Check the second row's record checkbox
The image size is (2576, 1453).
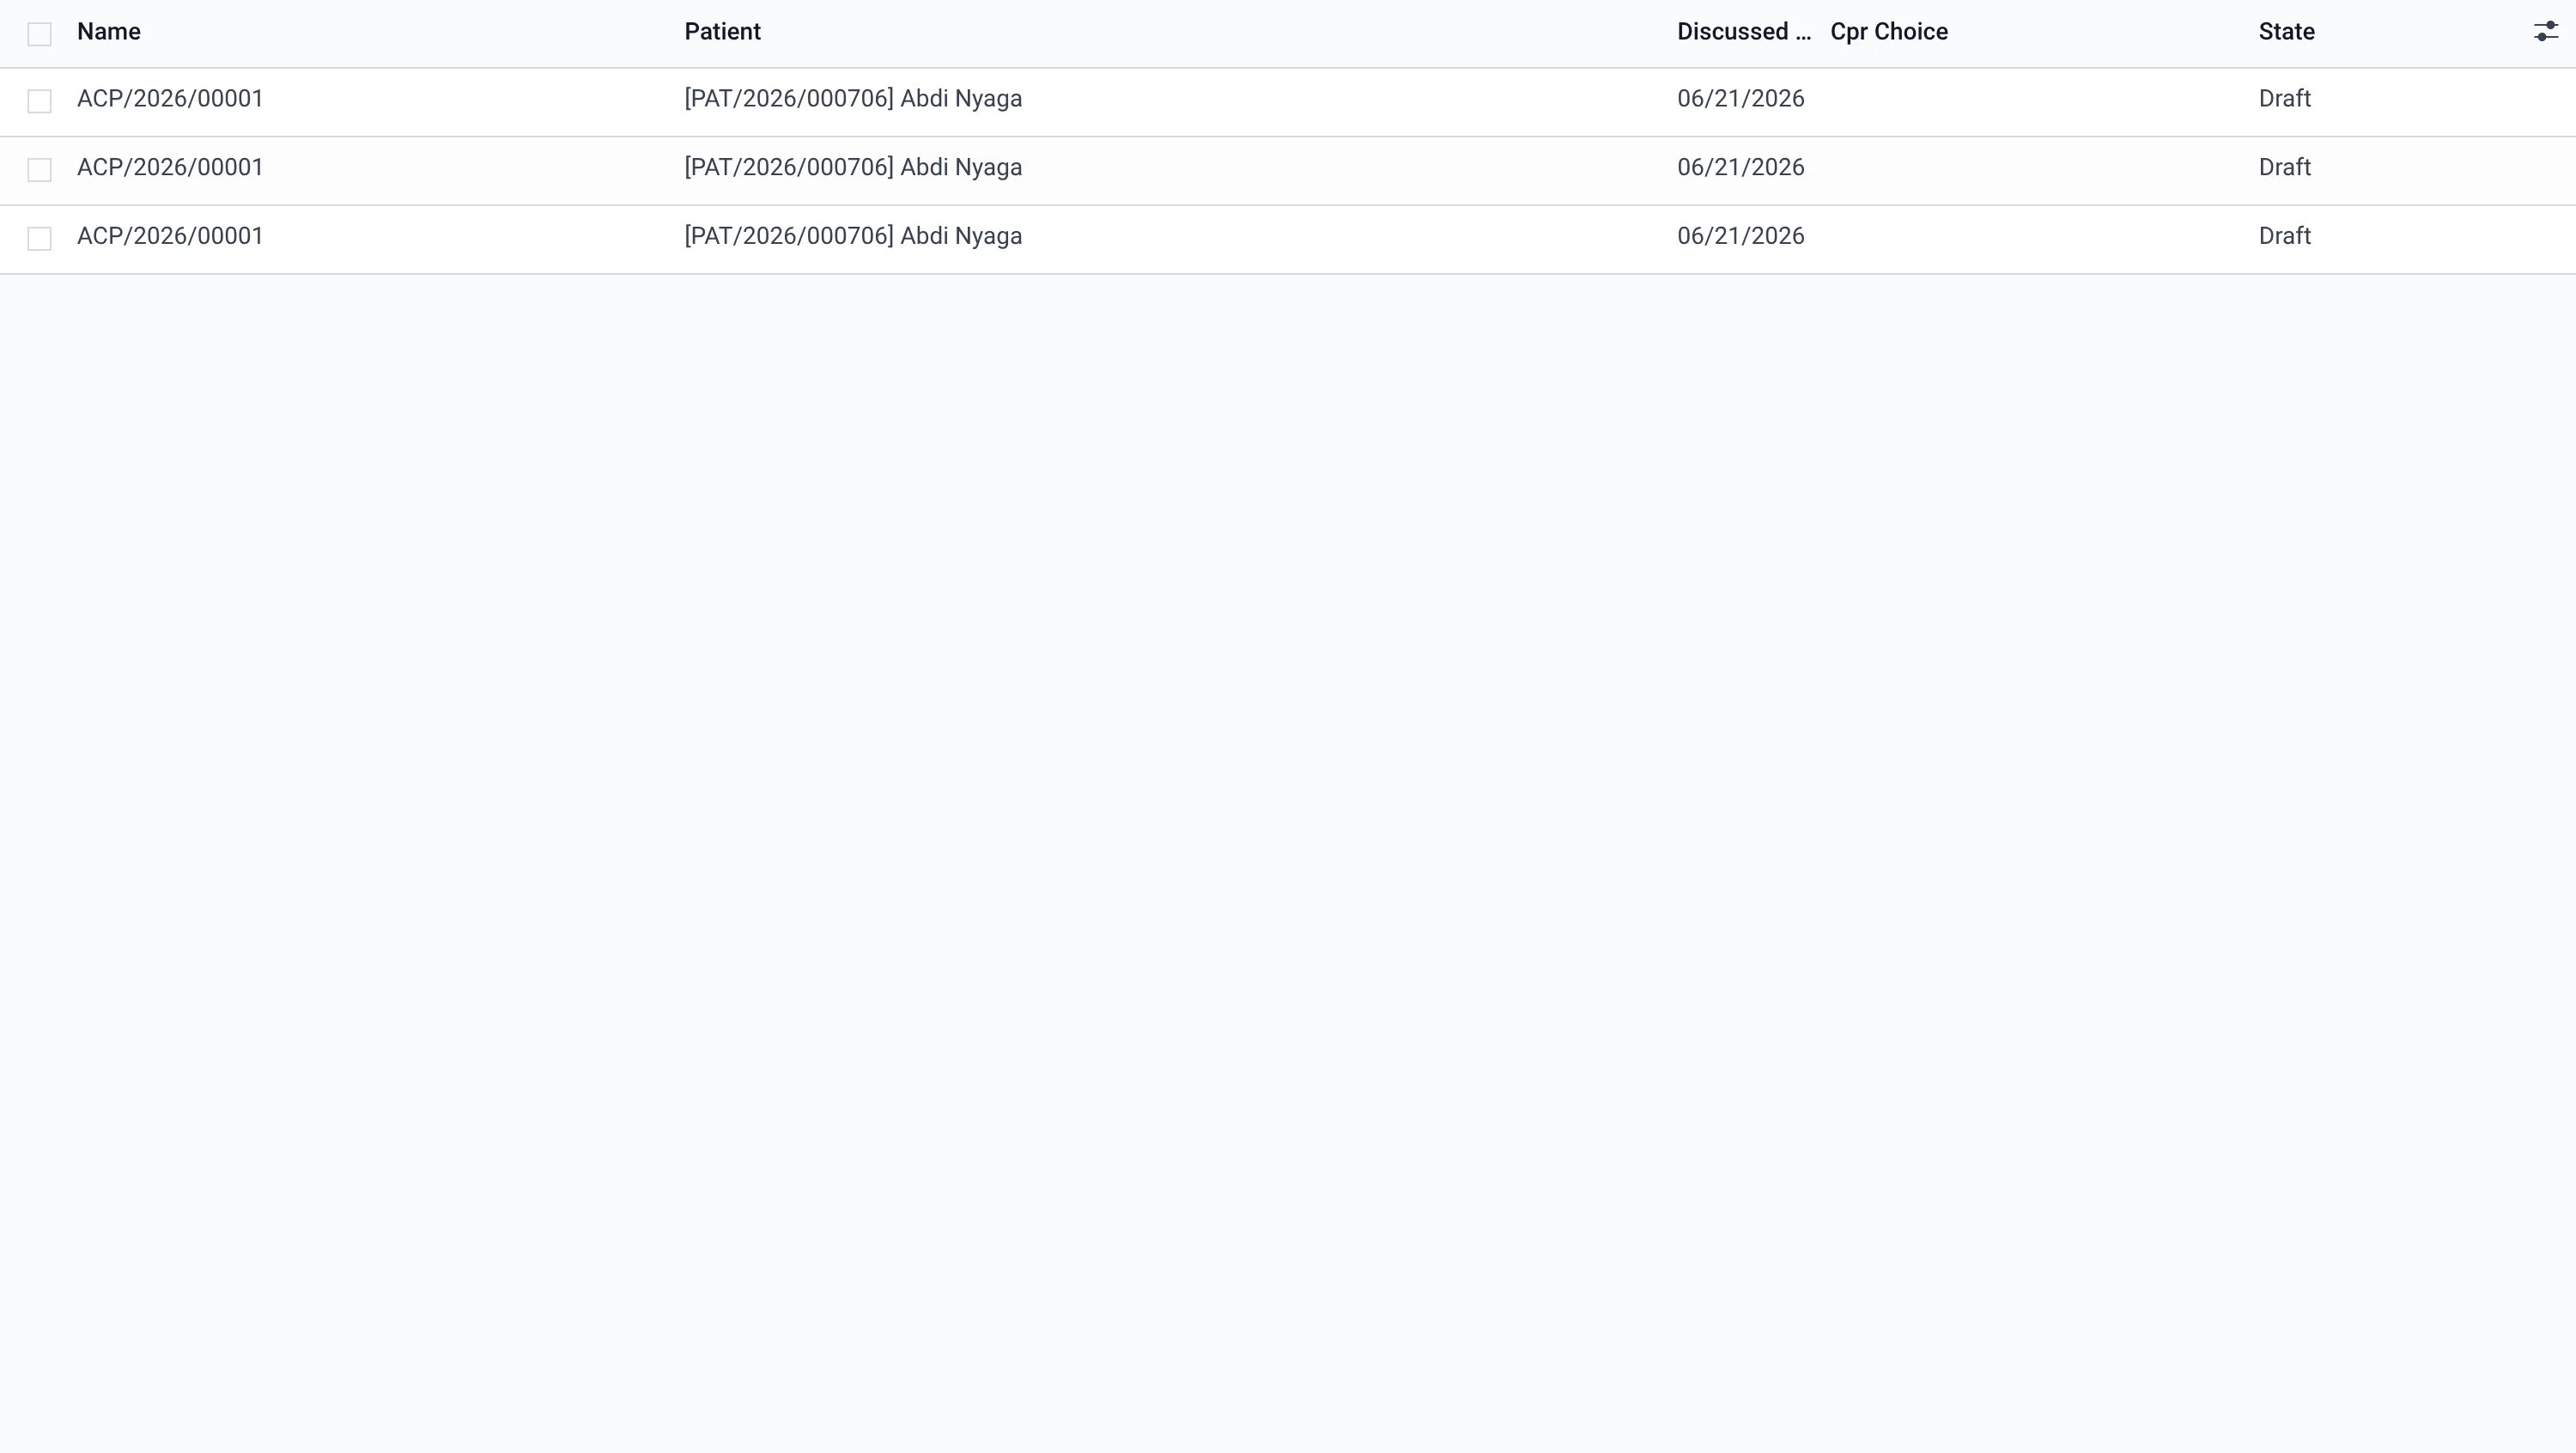(x=39, y=170)
